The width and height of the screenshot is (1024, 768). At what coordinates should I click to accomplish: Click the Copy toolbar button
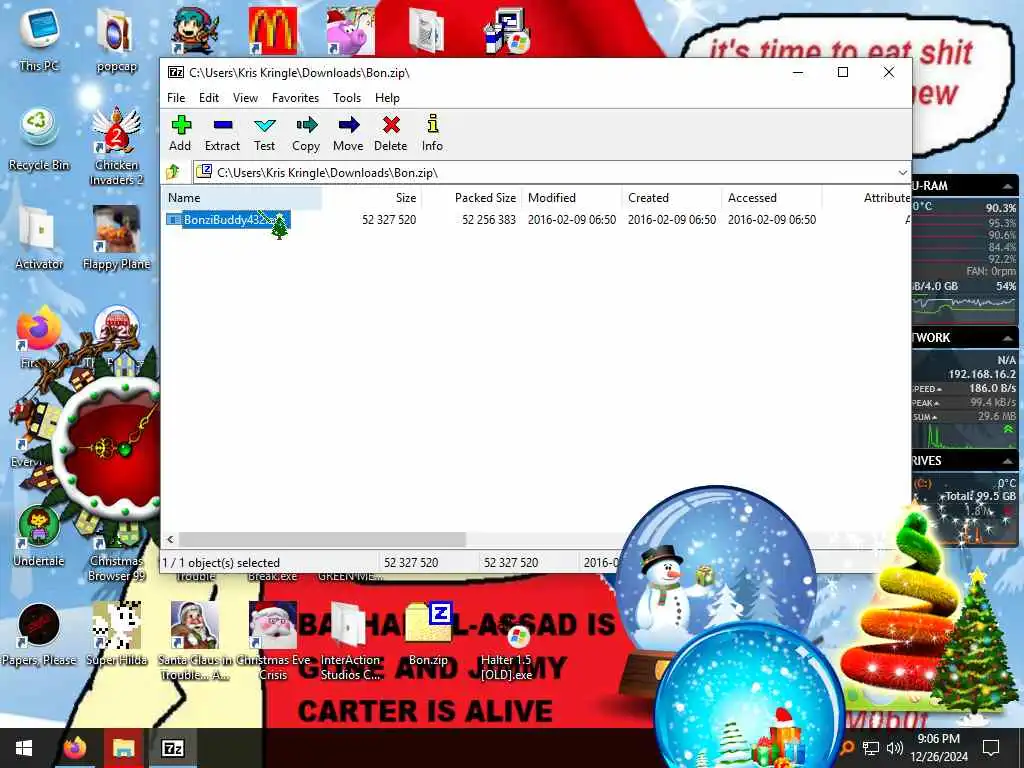point(306,133)
